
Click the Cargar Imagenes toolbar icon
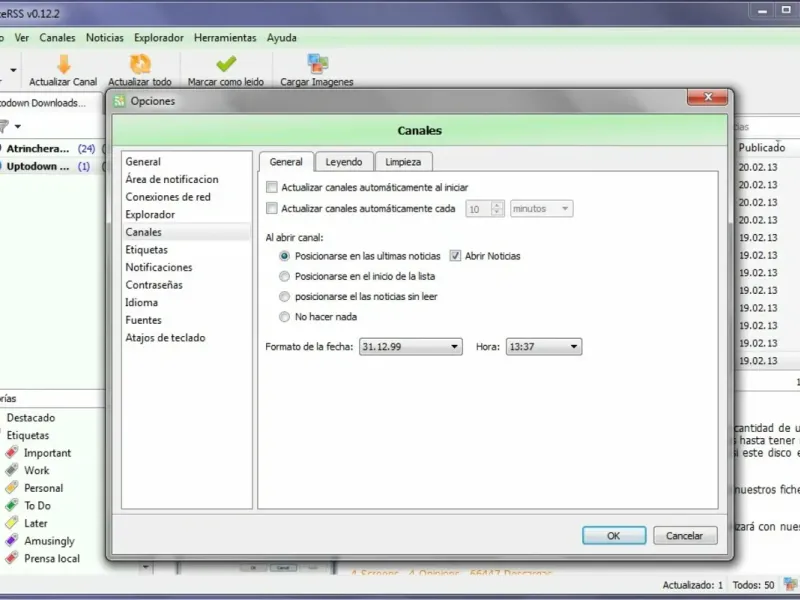click(317, 64)
